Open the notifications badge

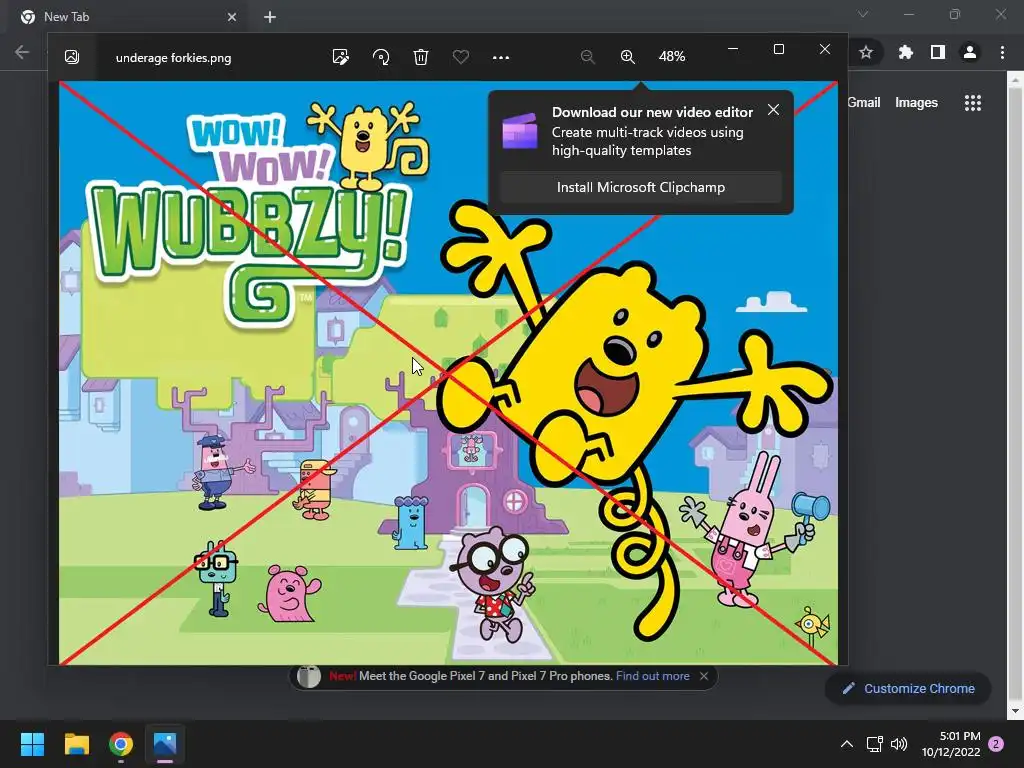click(996, 744)
